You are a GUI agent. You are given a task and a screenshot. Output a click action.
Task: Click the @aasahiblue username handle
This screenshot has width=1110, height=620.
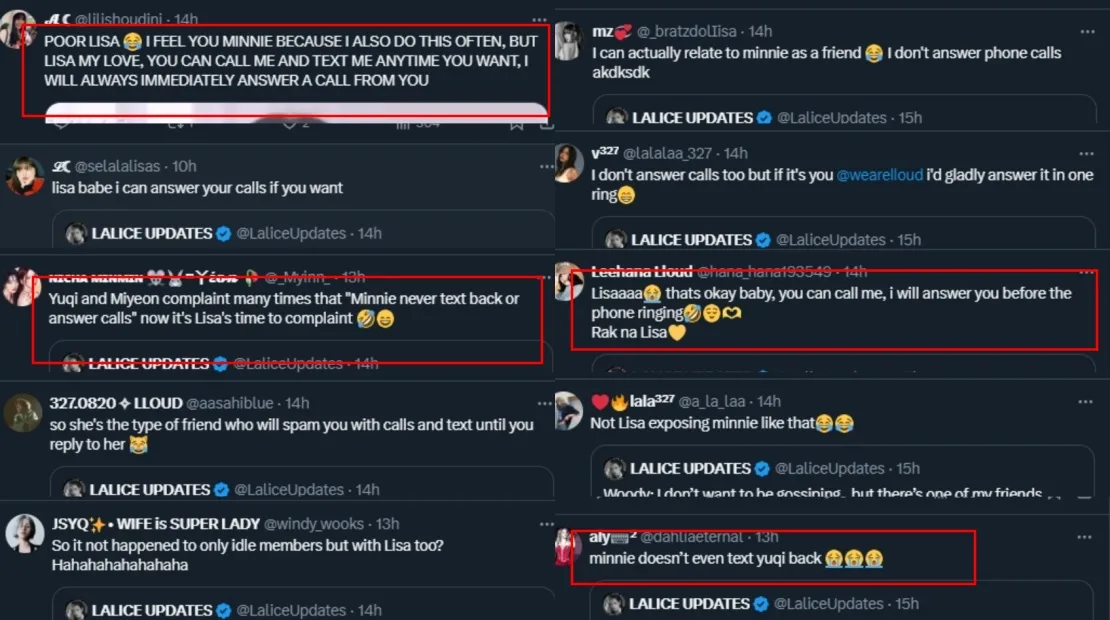point(233,403)
